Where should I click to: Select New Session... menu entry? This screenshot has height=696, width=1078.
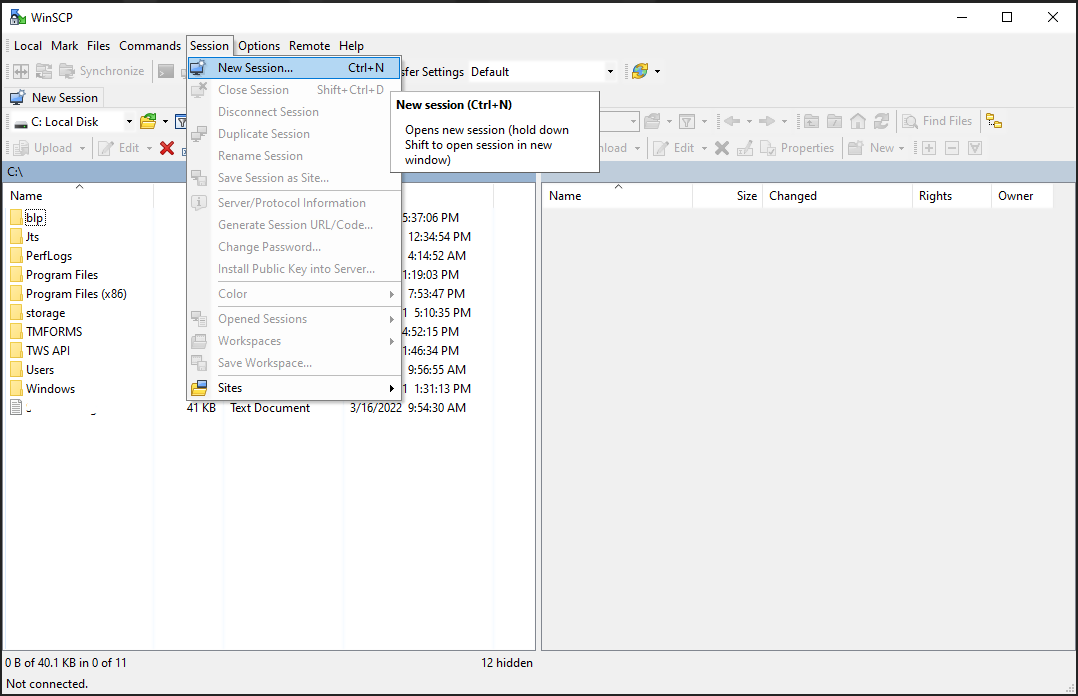tap(294, 67)
